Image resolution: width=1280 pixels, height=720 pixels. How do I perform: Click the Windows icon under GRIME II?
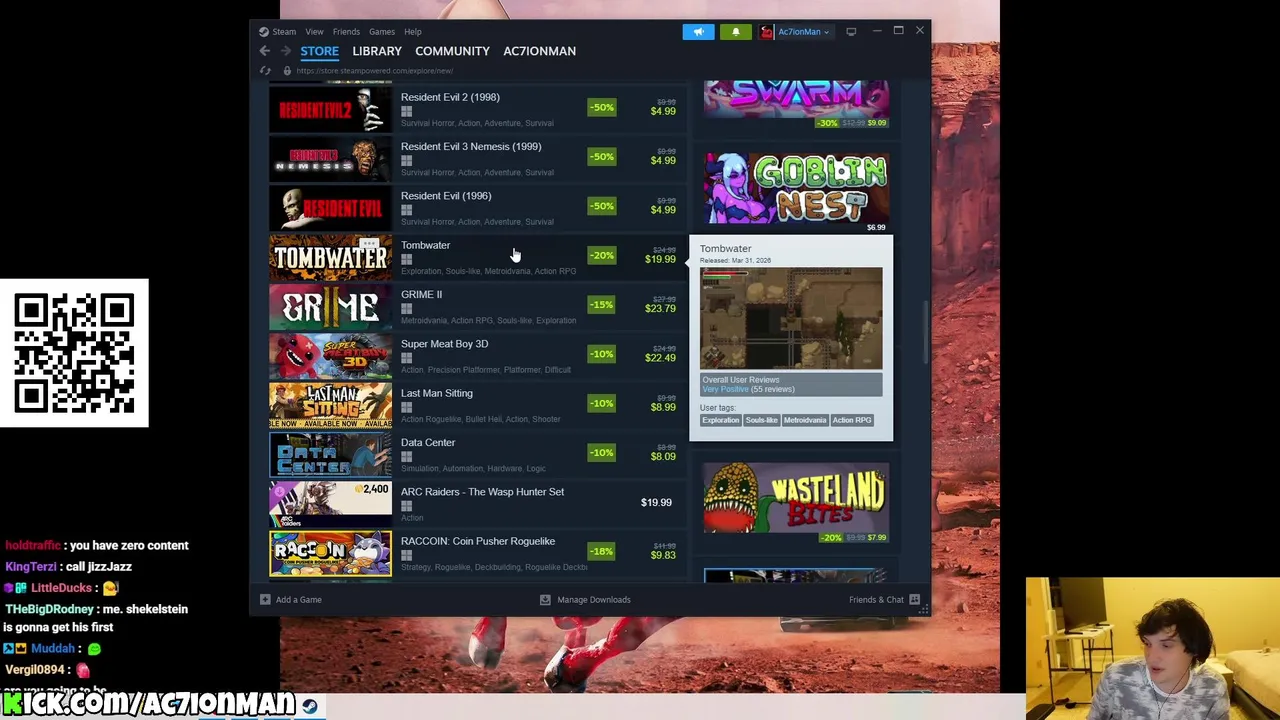click(x=406, y=308)
